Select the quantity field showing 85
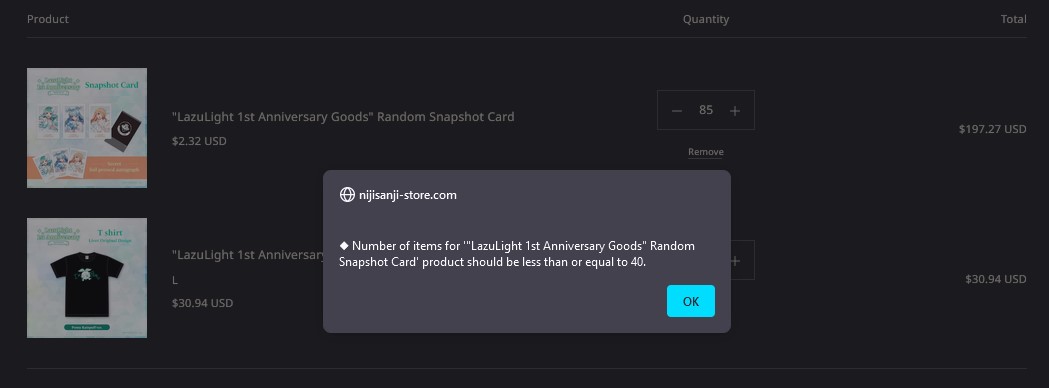The width and height of the screenshot is (1049, 388). pyautogui.click(x=706, y=110)
